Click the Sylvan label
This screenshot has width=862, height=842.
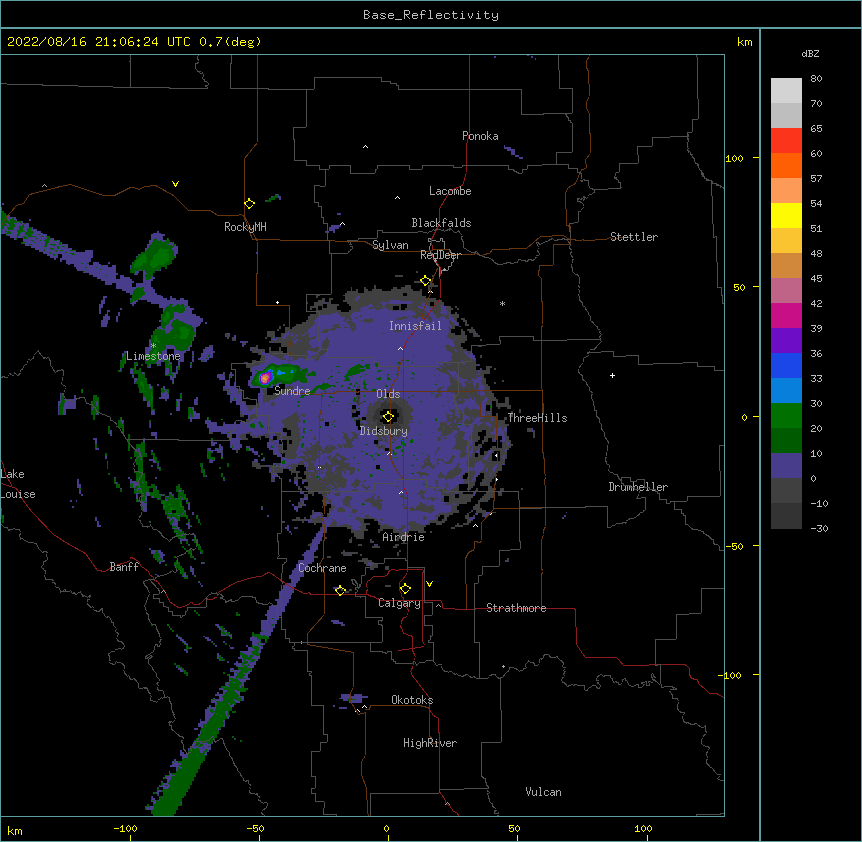click(x=390, y=245)
